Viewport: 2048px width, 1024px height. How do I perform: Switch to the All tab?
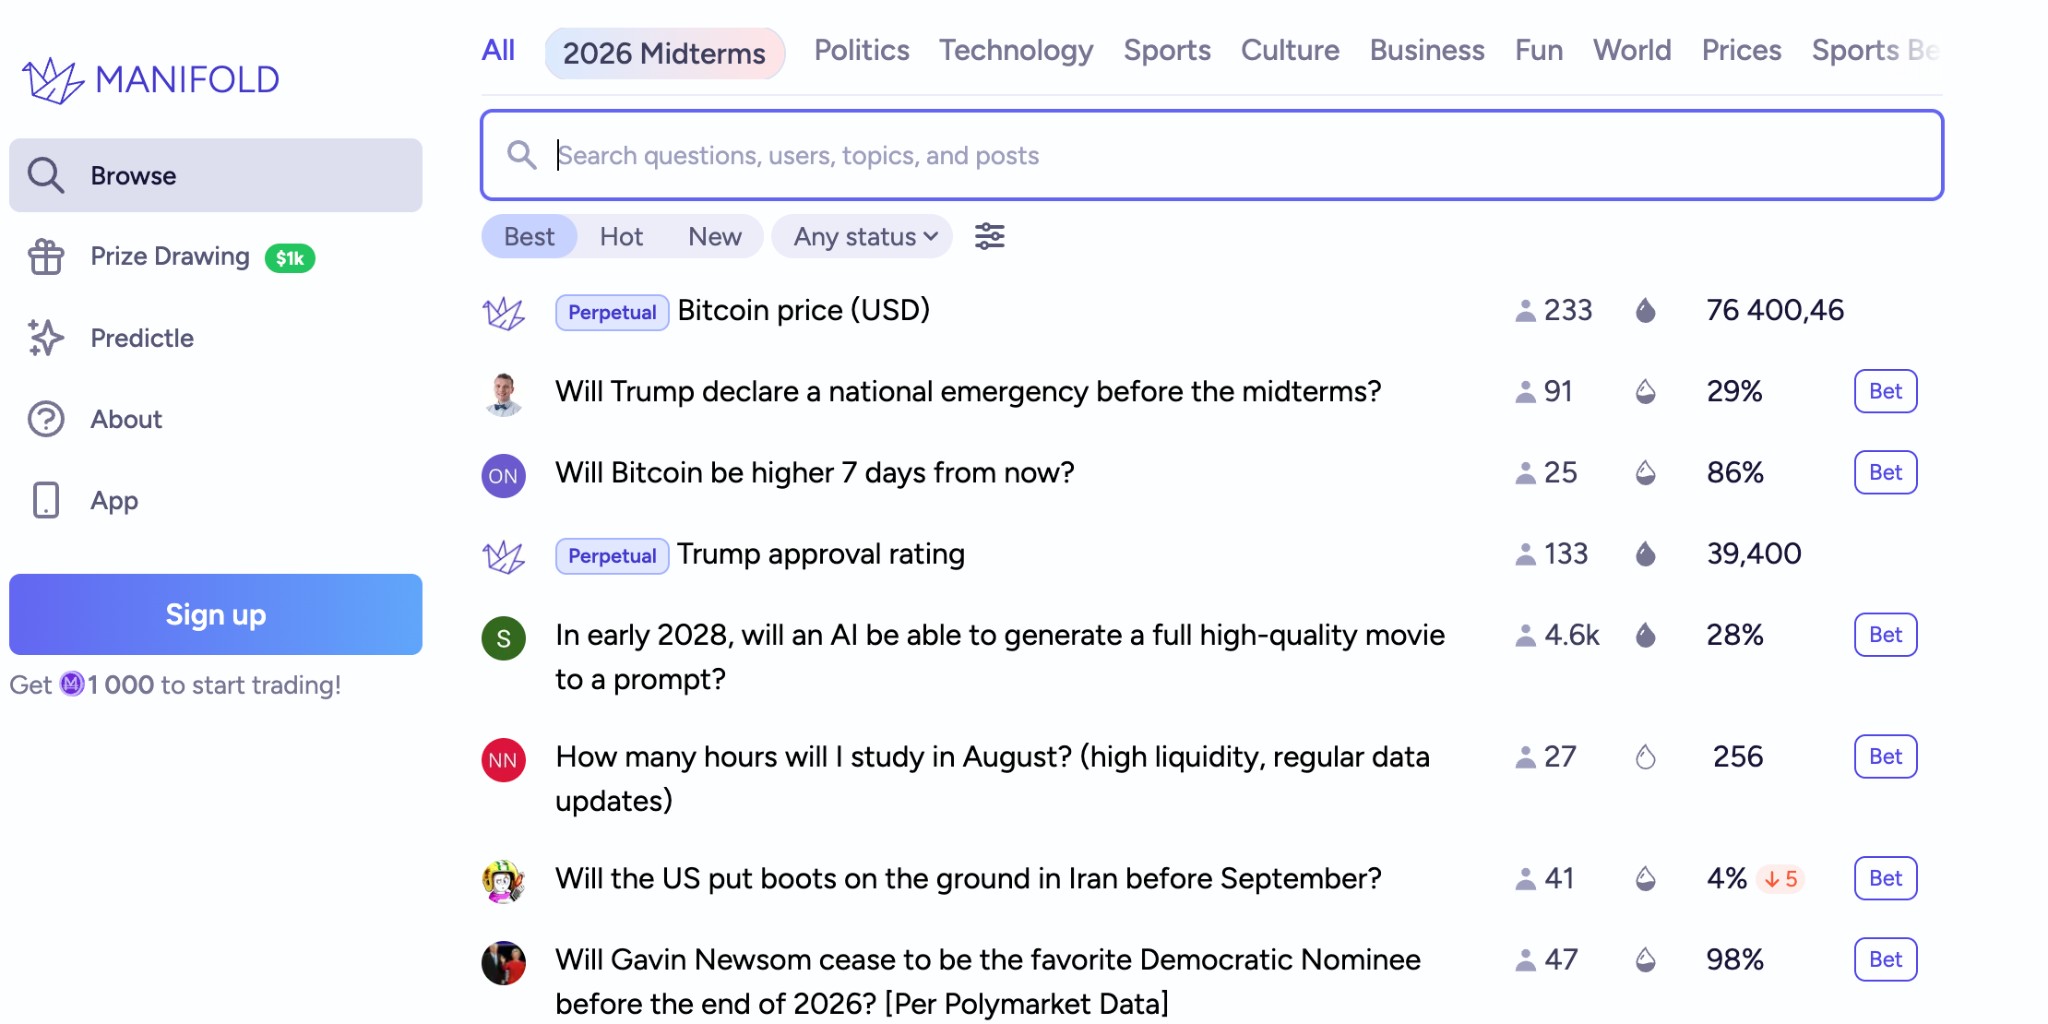[498, 50]
